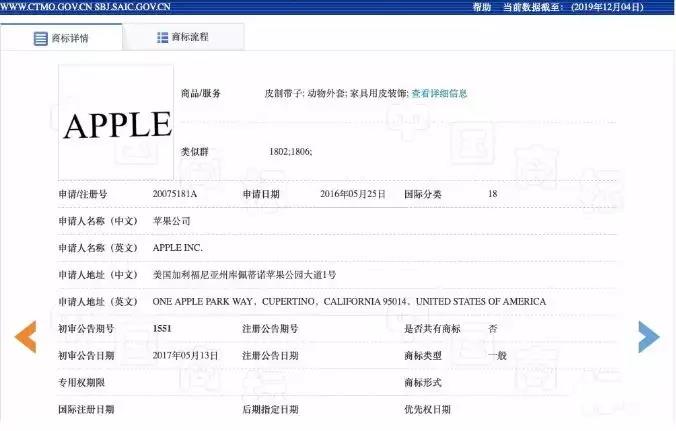The image size is (676, 431).
Task: Open the 查看详细信息 link
Action: click(x=439, y=93)
